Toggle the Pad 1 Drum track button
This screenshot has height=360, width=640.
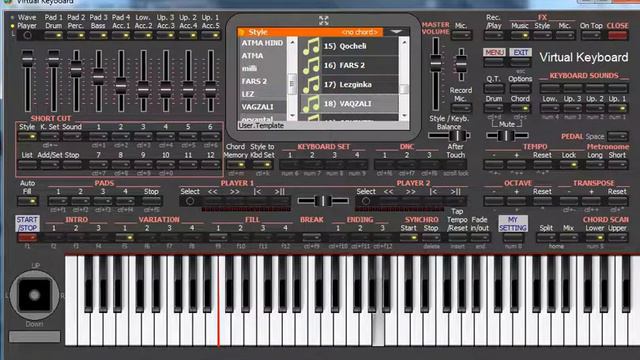[x=53, y=36]
